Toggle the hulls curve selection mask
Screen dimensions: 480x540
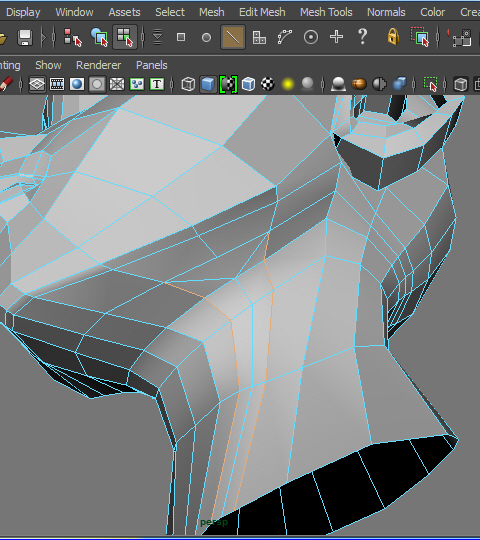pos(285,37)
